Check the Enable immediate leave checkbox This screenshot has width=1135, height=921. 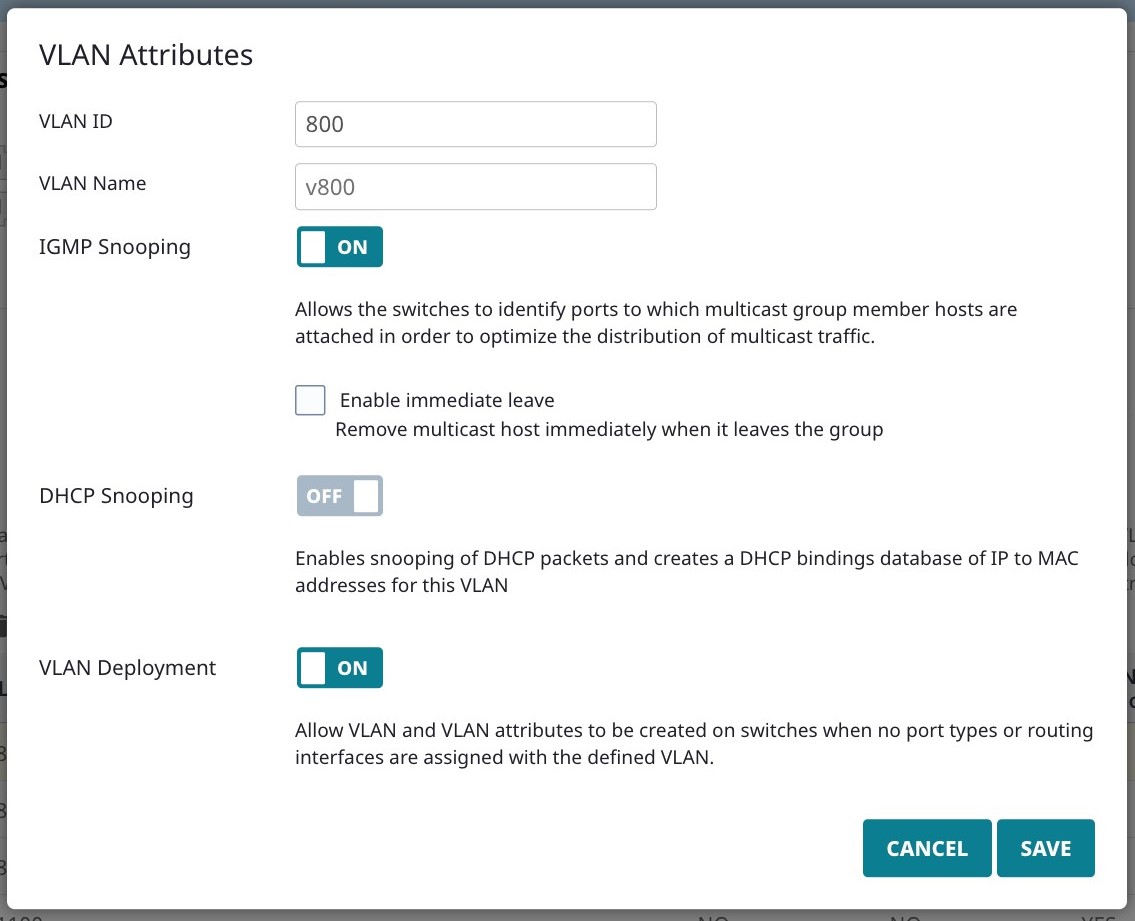(310, 399)
